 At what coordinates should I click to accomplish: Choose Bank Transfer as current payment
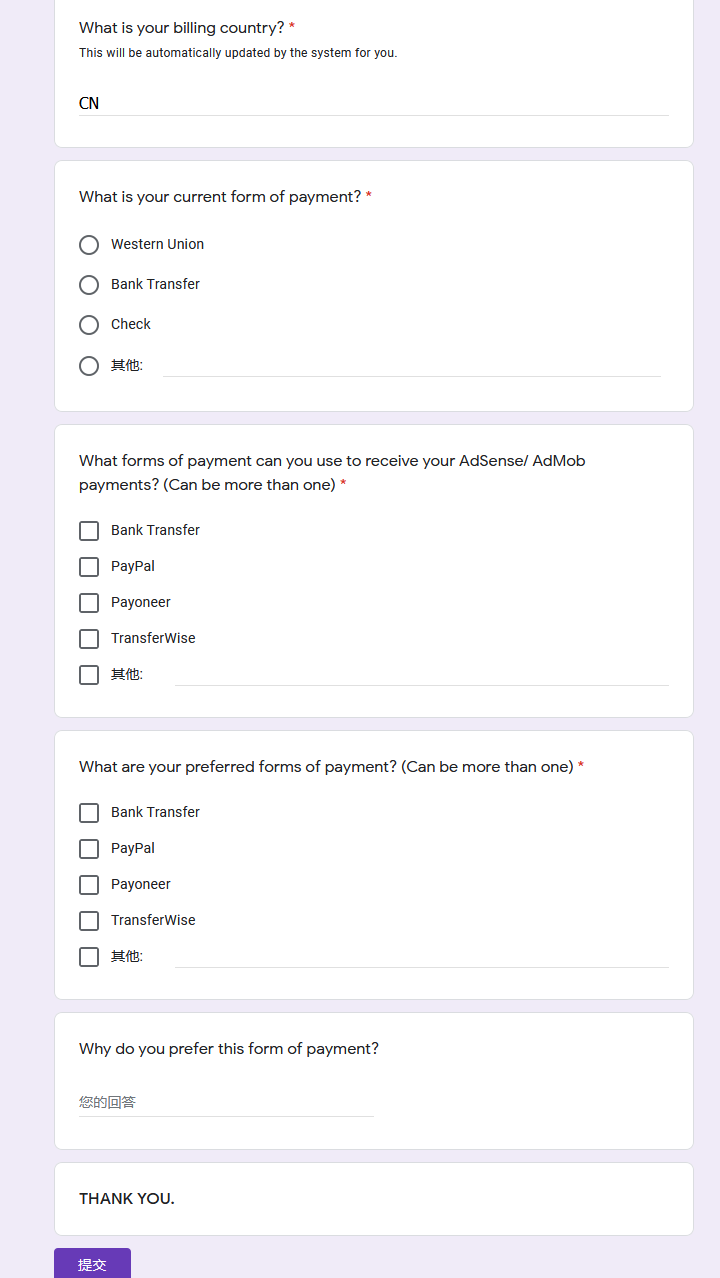pos(89,285)
